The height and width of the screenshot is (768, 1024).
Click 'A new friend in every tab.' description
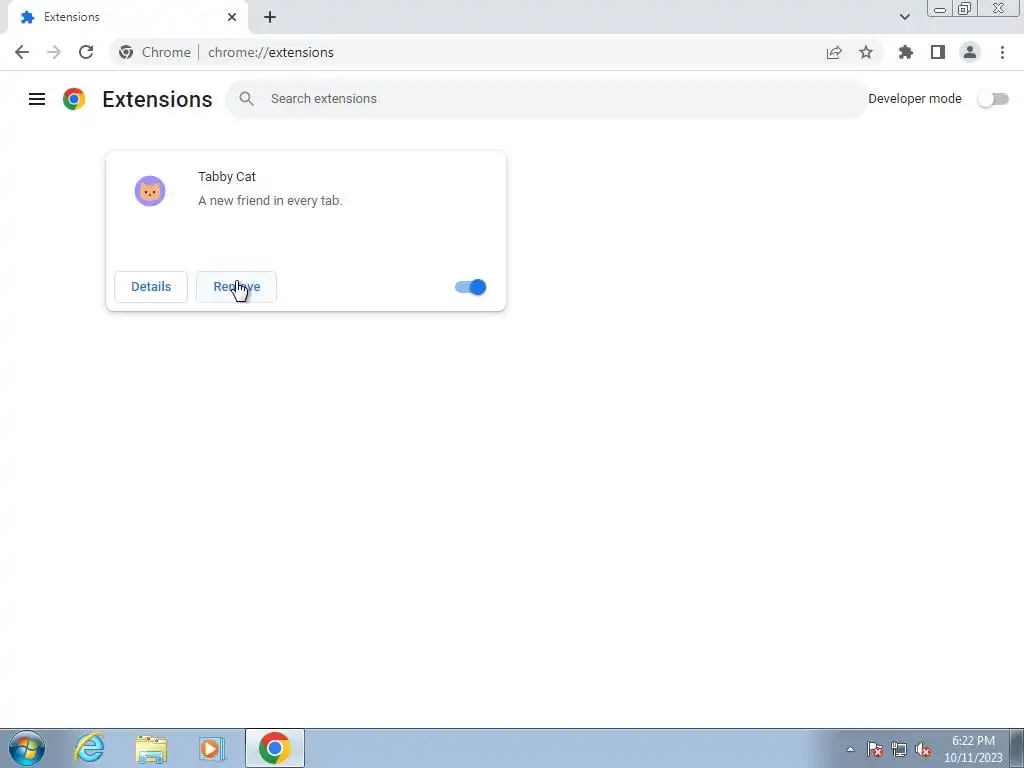pos(270,200)
